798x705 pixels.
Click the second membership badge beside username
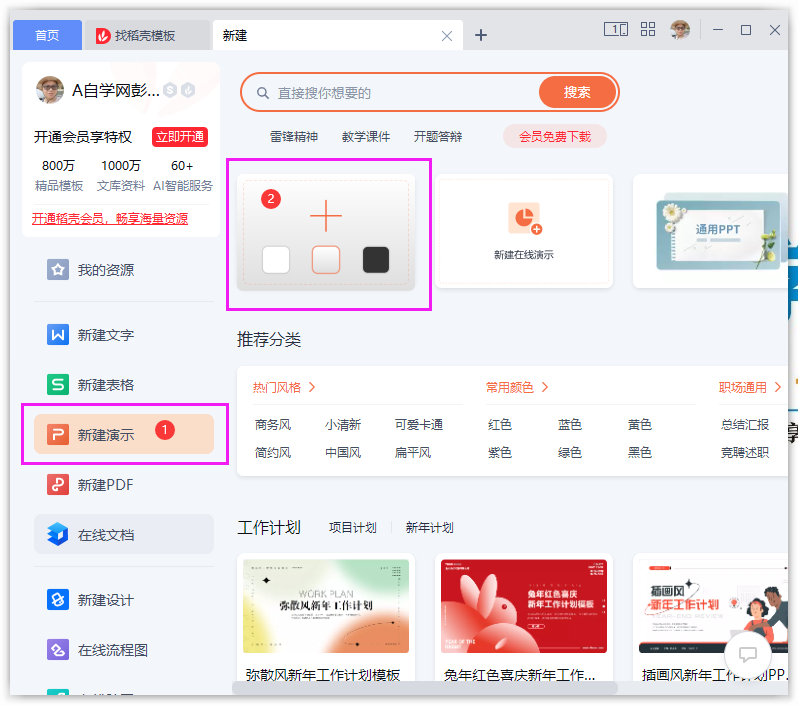[188, 91]
